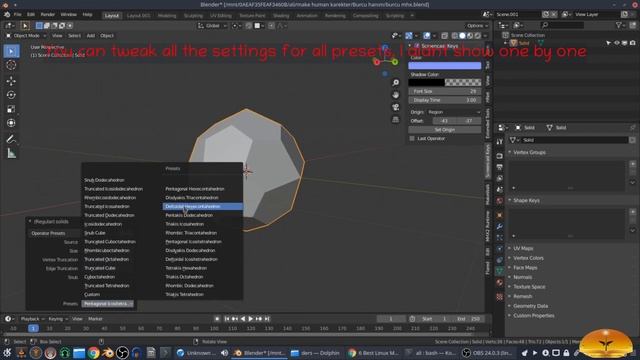The height and width of the screenshot is (360, 640).
Task: Open the Modifier (wrench) properties tab
Action: tap(500, 226)
